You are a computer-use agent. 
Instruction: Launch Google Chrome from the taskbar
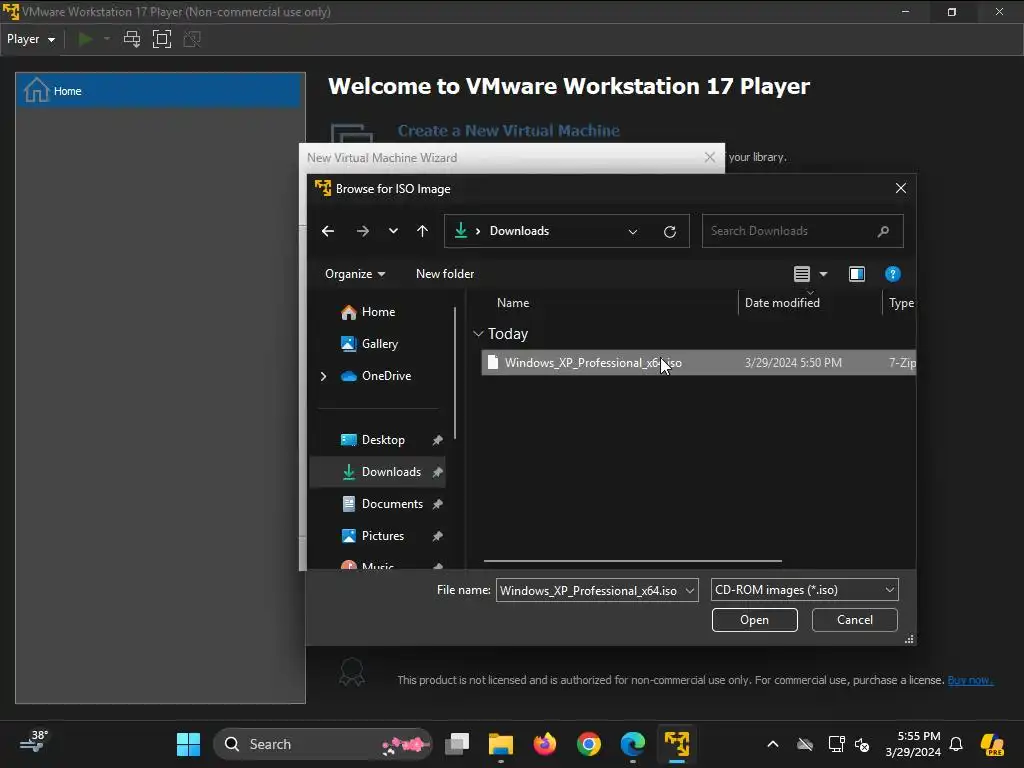(x=588, y=744)
